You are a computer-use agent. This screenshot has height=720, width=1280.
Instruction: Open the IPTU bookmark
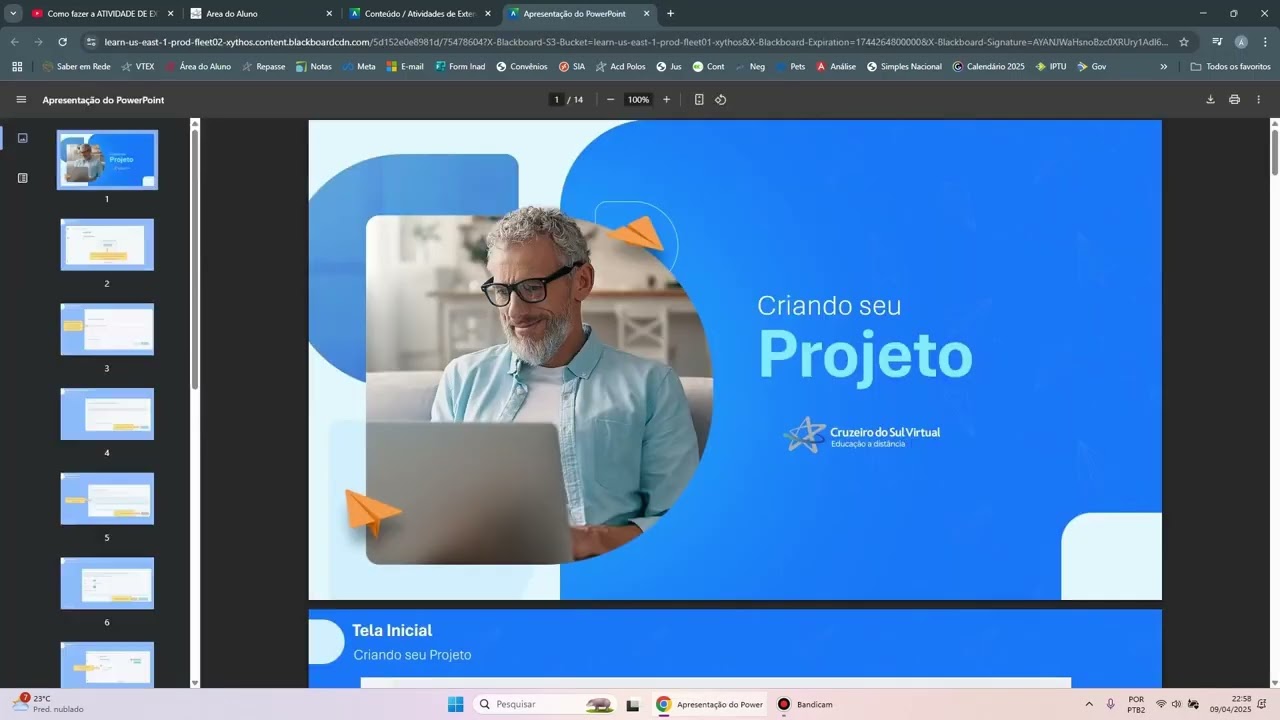coord(1050,67)
